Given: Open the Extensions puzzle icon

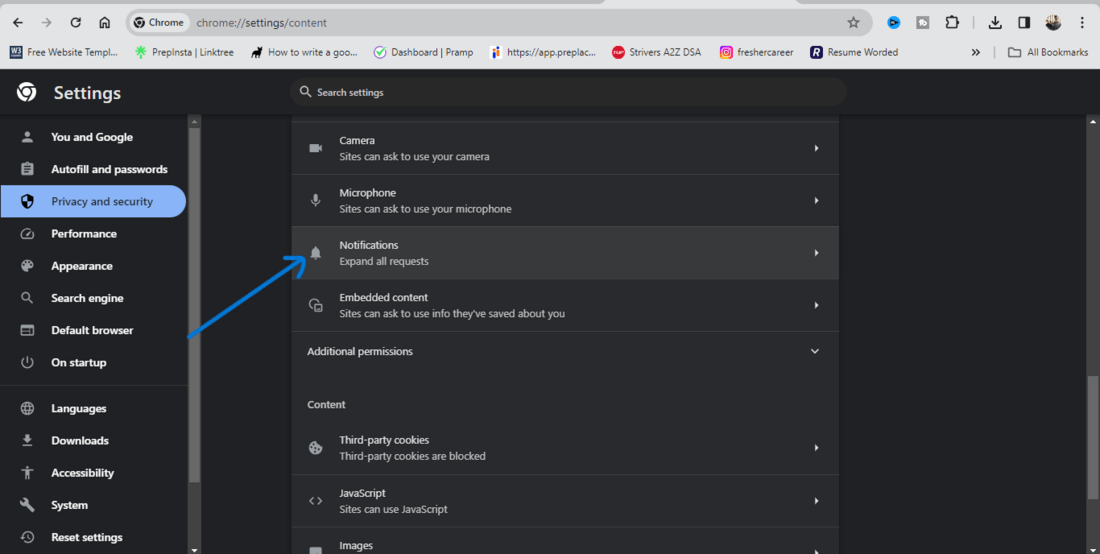Looking at the screenshot, I should pos(952,22).
